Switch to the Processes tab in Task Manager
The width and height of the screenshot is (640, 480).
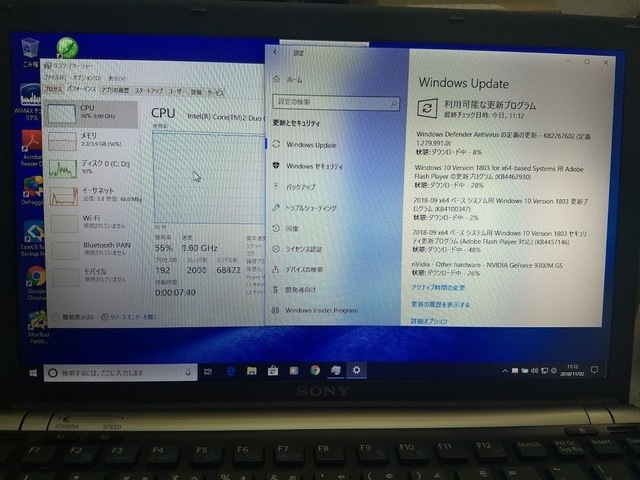coord(53,89)
